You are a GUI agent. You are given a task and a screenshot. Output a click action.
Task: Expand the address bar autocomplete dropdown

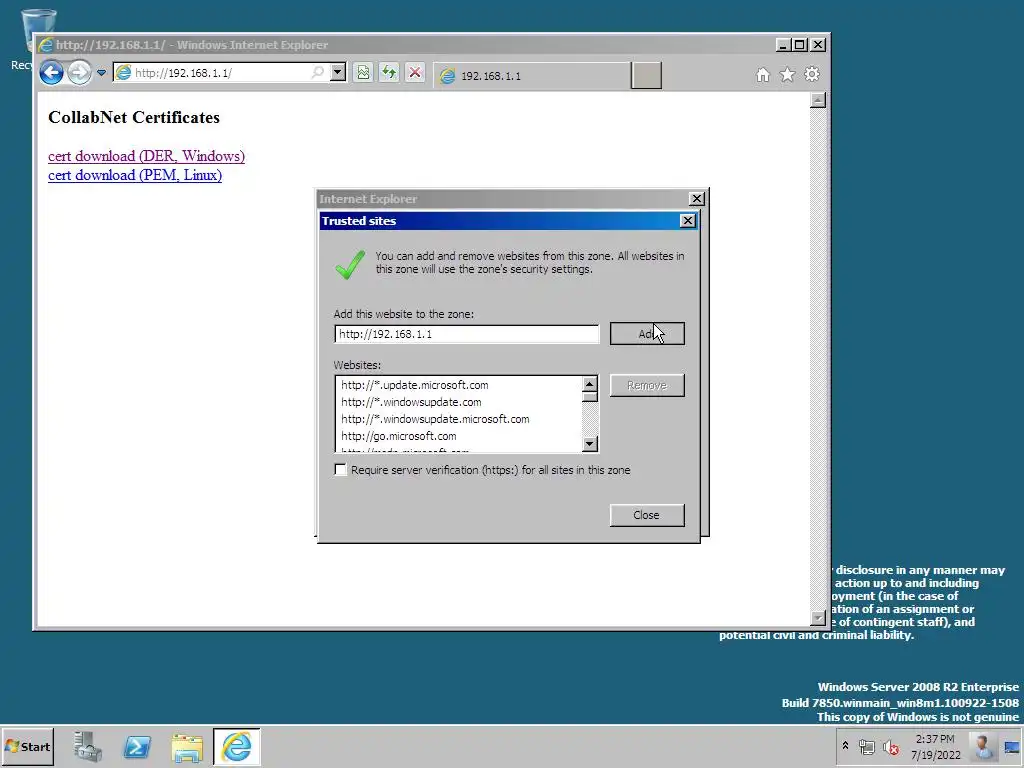[x=338, y=72]
